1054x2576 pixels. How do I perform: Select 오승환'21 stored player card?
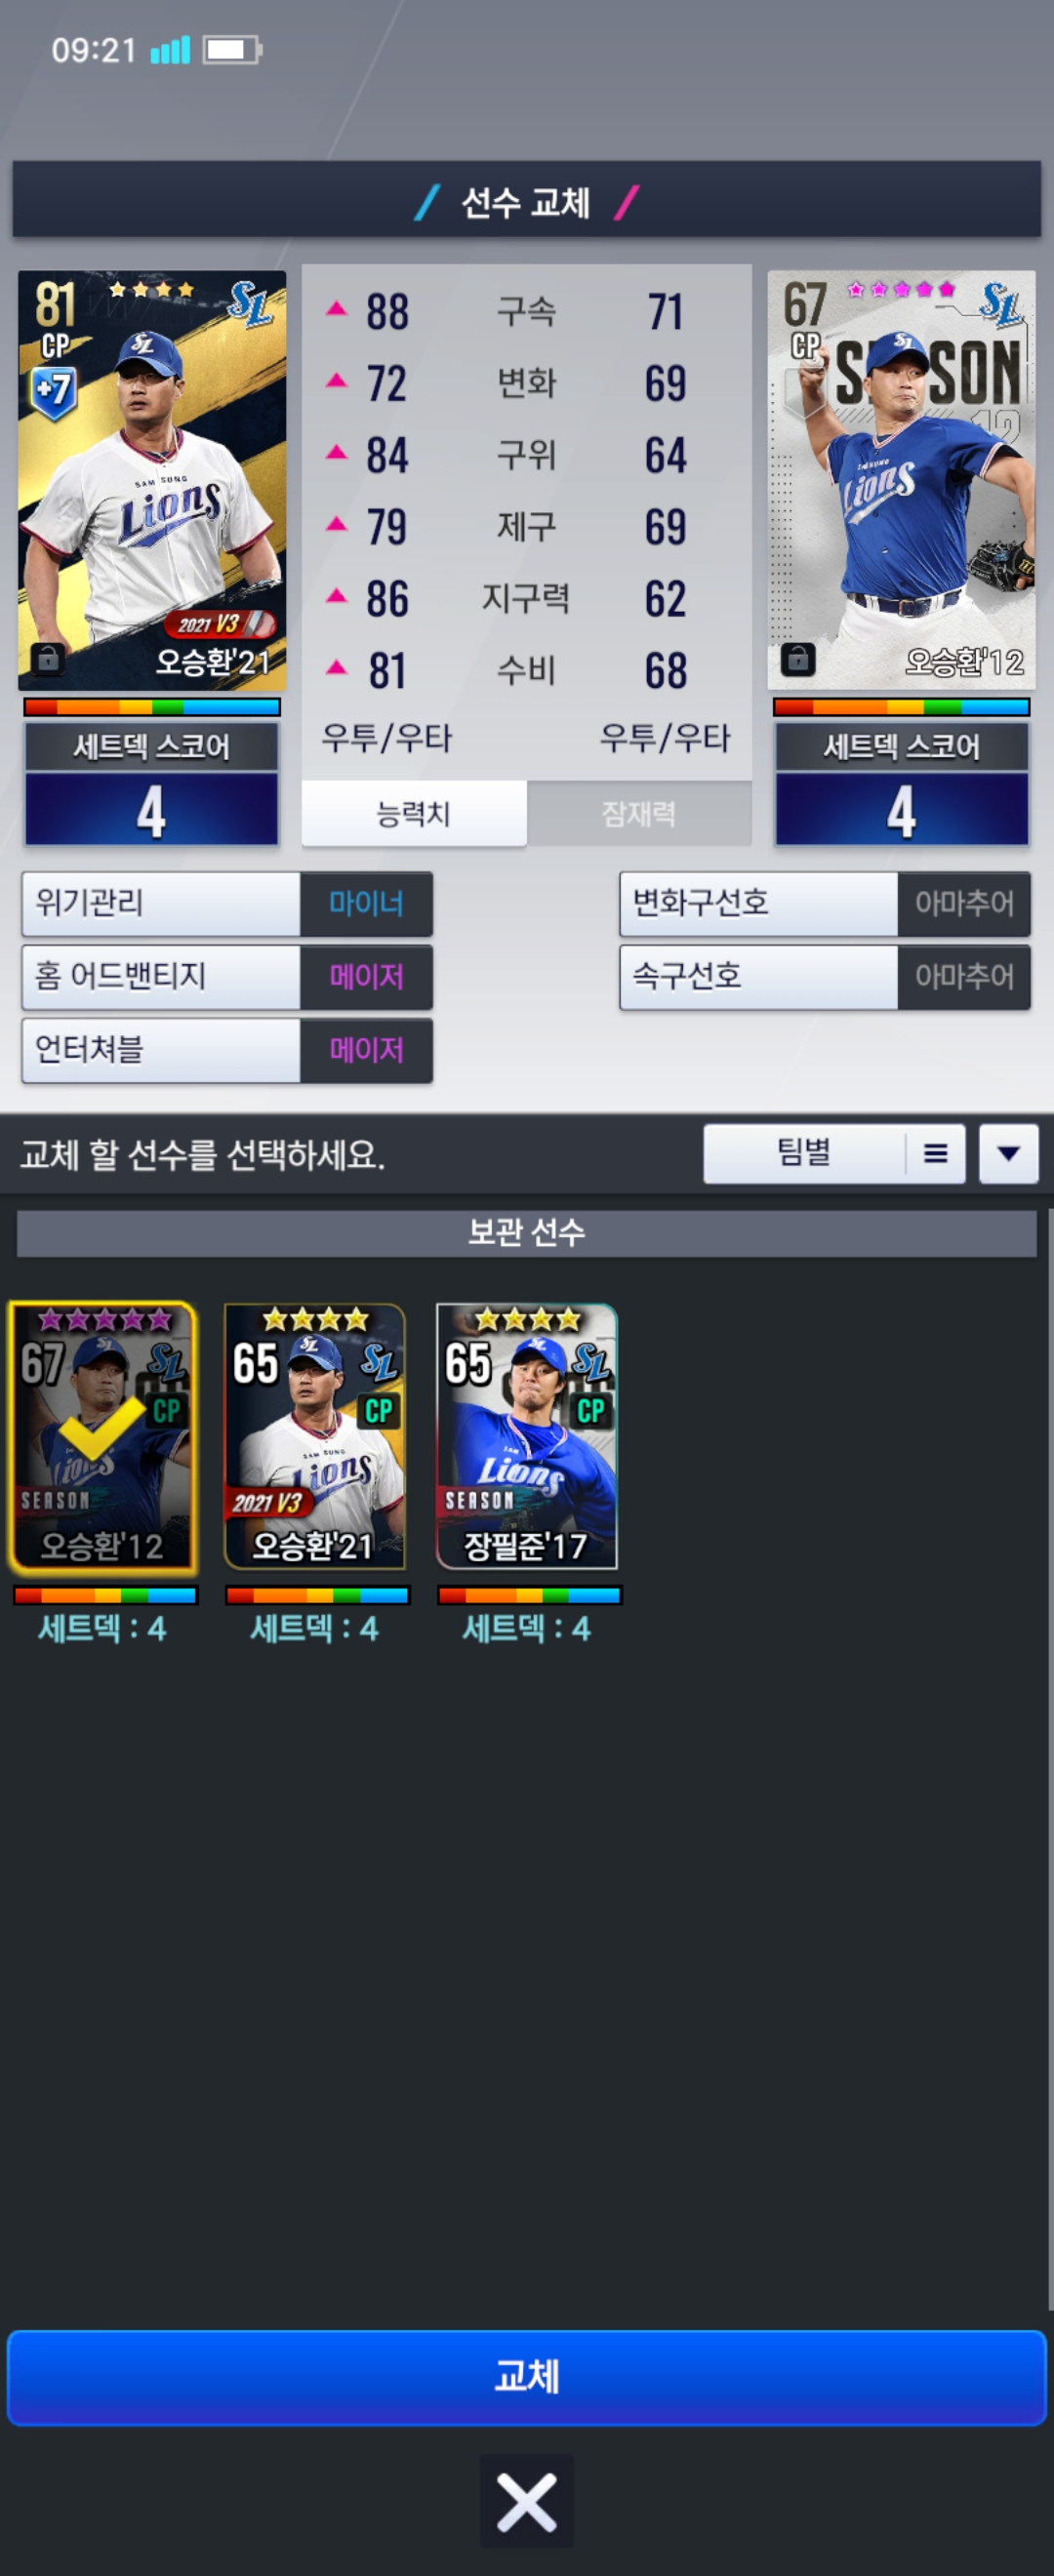point(315,1436)
